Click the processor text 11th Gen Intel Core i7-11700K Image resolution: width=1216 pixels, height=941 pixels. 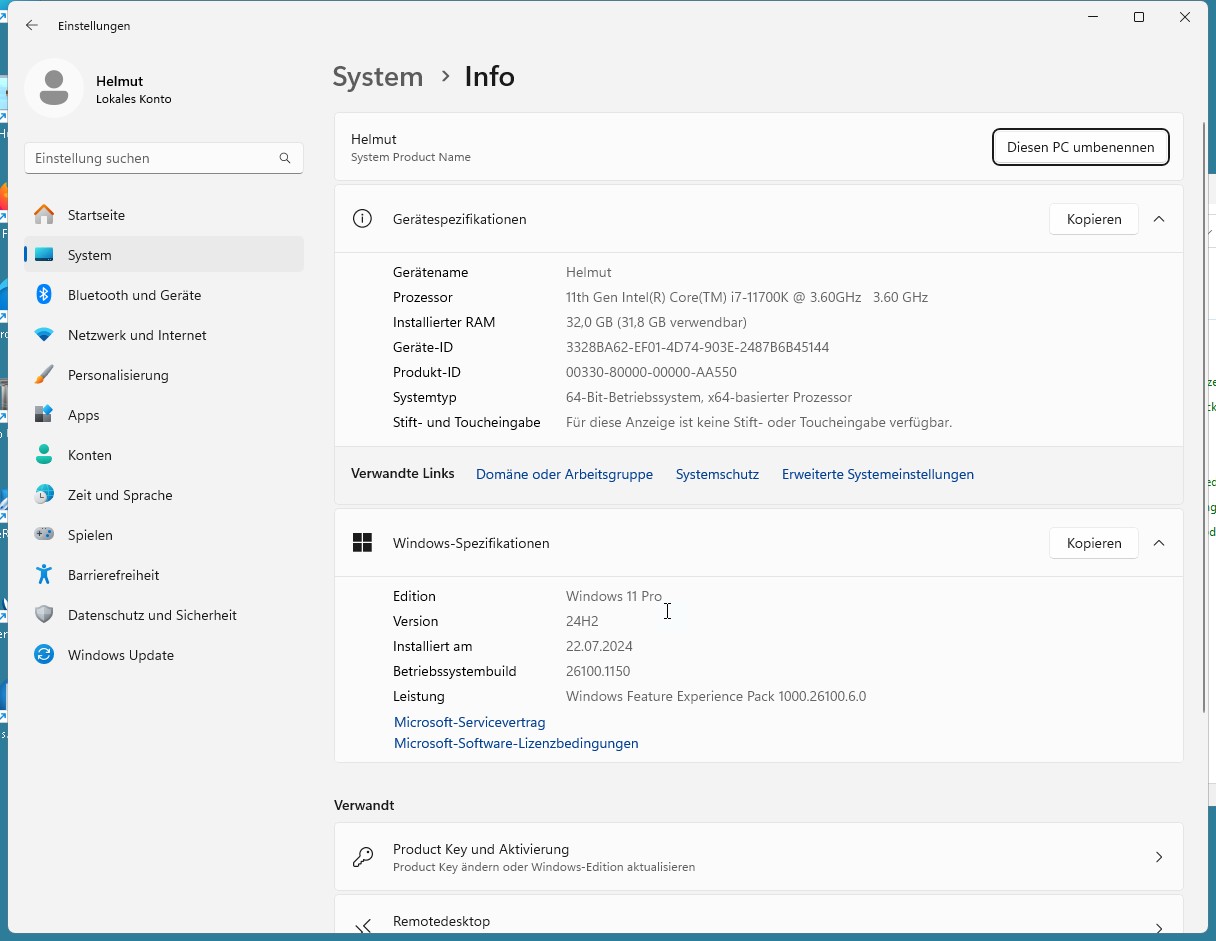pos(747,297)
